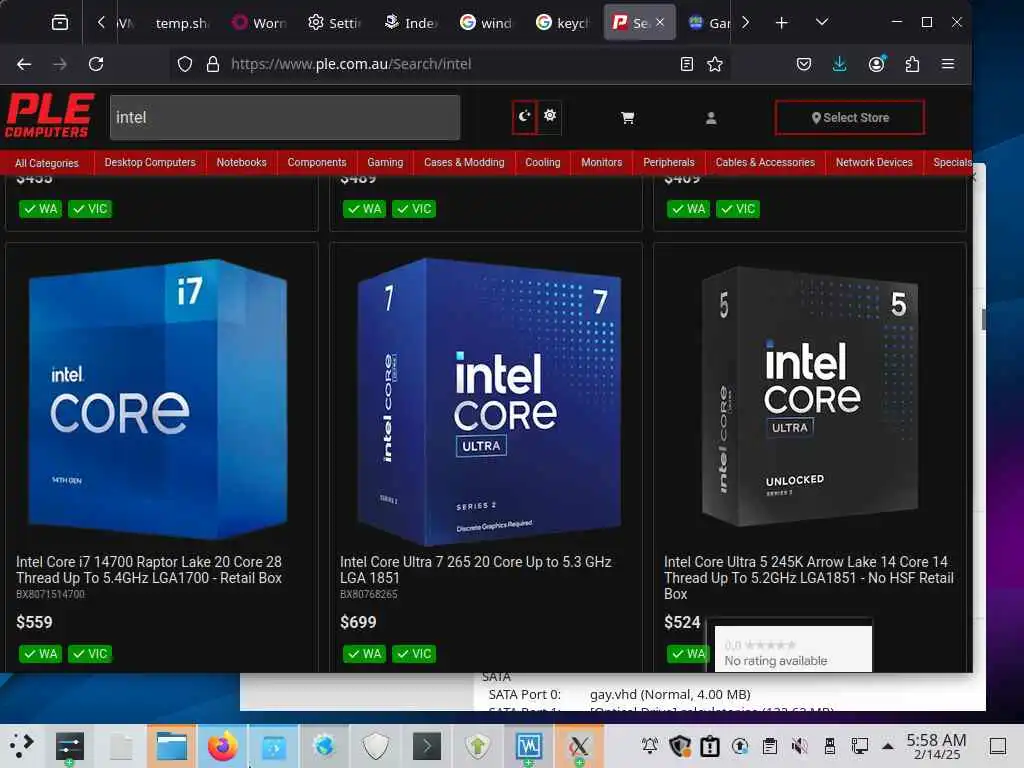The height and width of the screenshot is (768, 1024).
Task: Open the Core i7 14700 product image
Action: coord(159,399)
